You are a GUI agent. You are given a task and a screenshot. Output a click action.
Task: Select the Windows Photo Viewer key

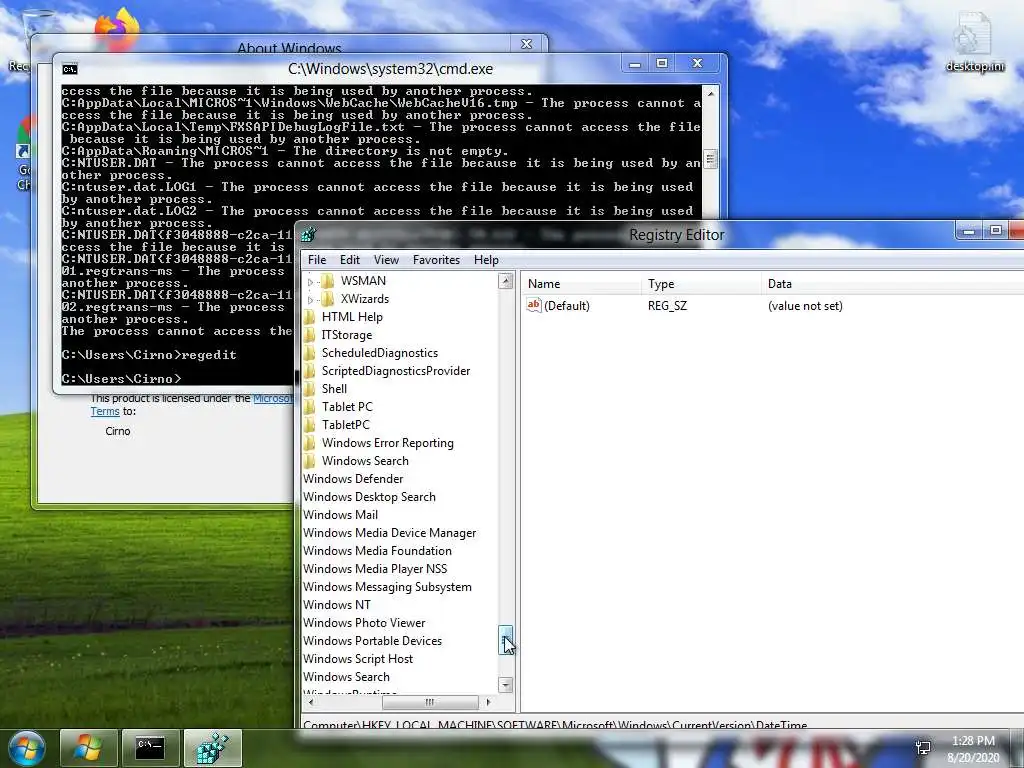(x=364, y=623)
